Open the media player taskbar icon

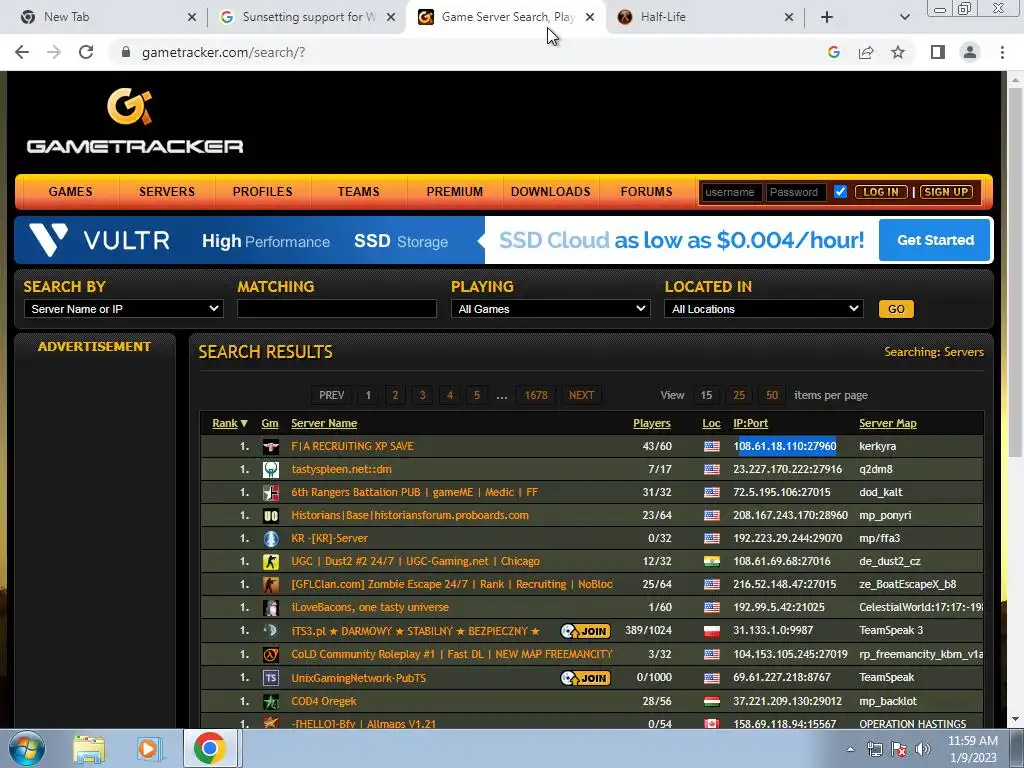[x=150, y=749]
